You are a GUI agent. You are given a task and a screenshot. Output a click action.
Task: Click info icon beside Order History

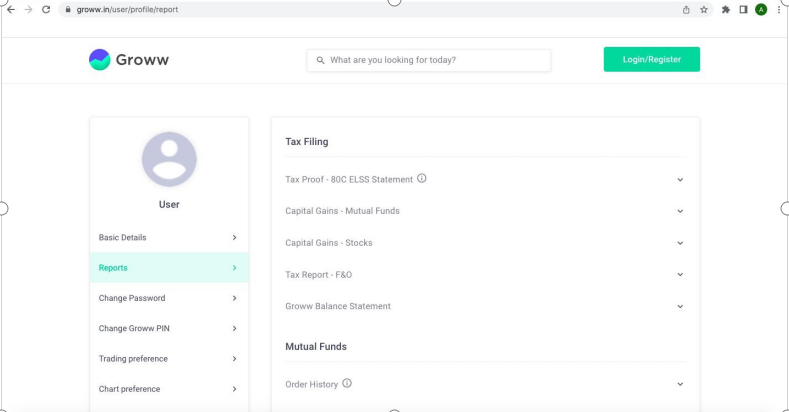(x=347, y=383)
